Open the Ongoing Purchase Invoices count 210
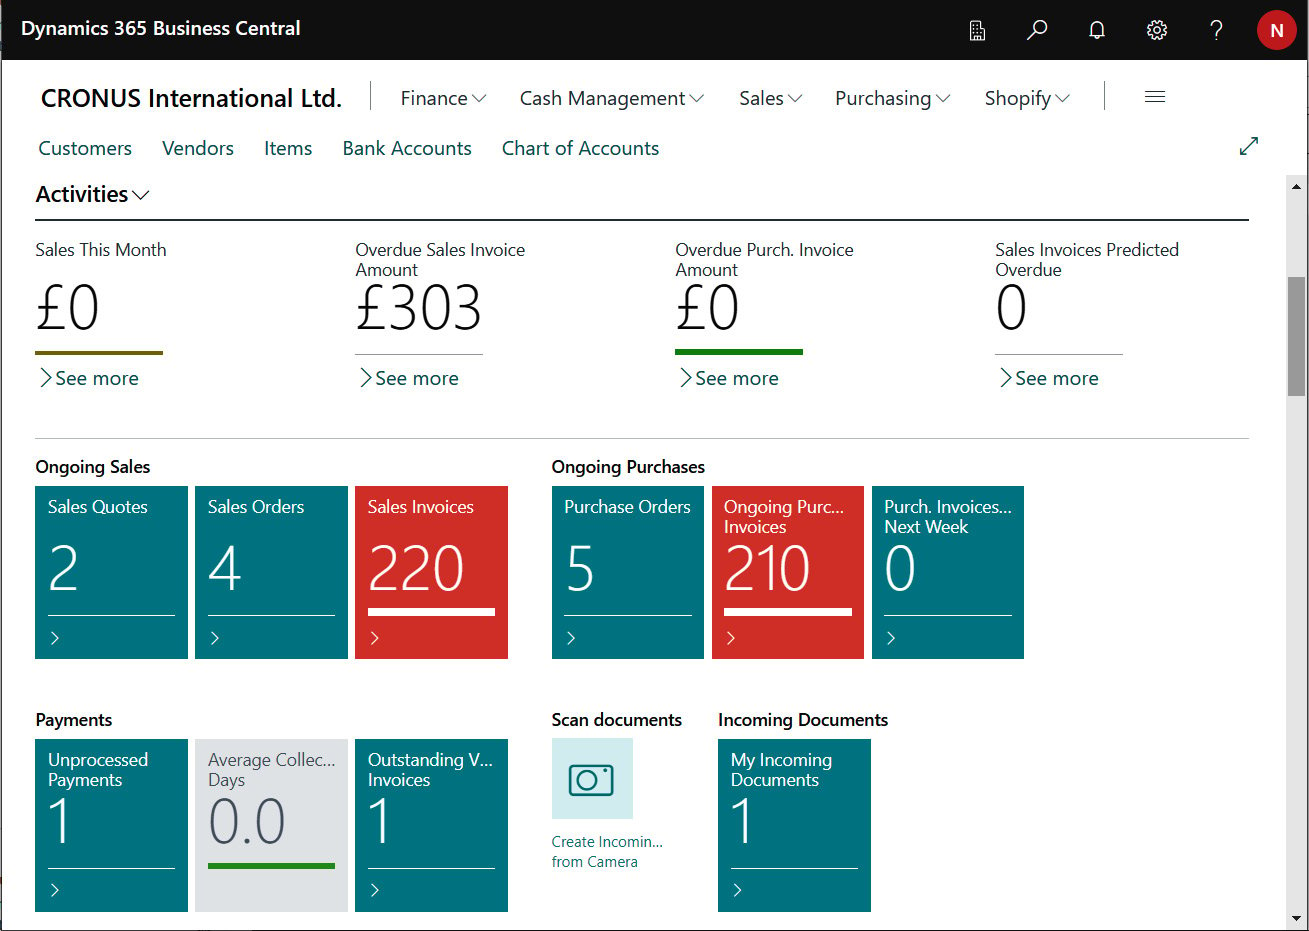 coord(767,568)
